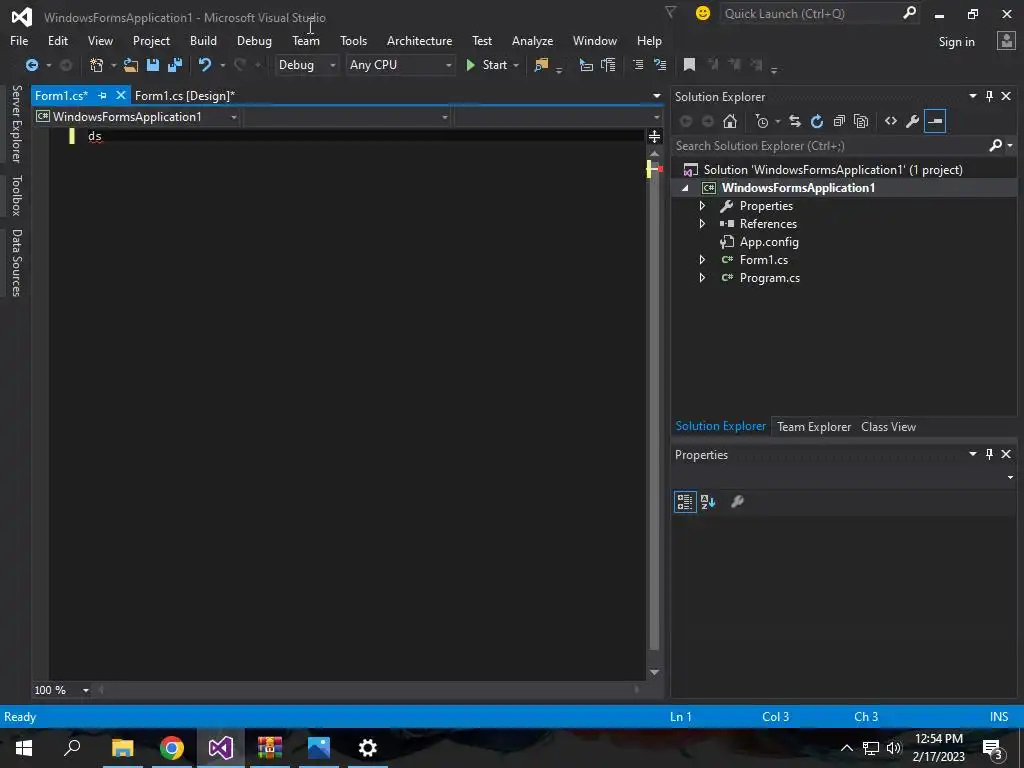This screenshot has width=1024, height=768.
Task: Undo the last edit via toolbar
Action: [x=205, y=65]
